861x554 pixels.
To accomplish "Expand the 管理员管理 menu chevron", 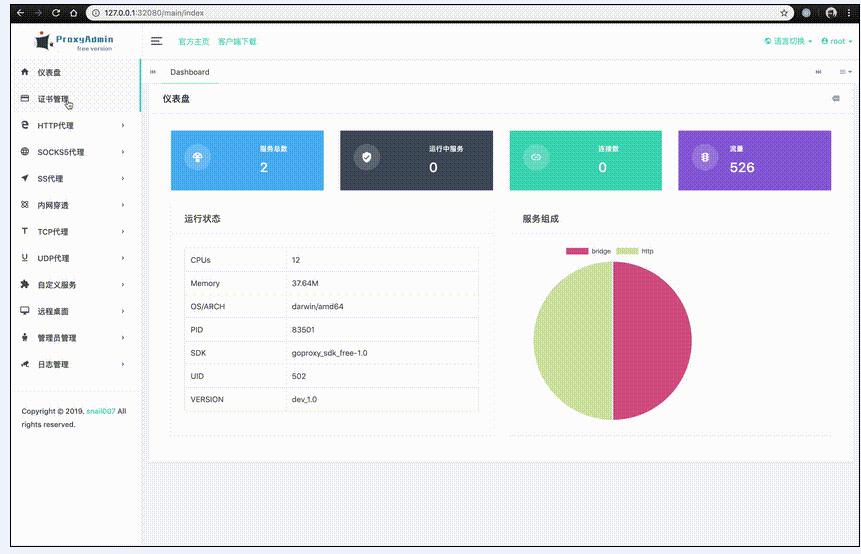I will 123,338.
